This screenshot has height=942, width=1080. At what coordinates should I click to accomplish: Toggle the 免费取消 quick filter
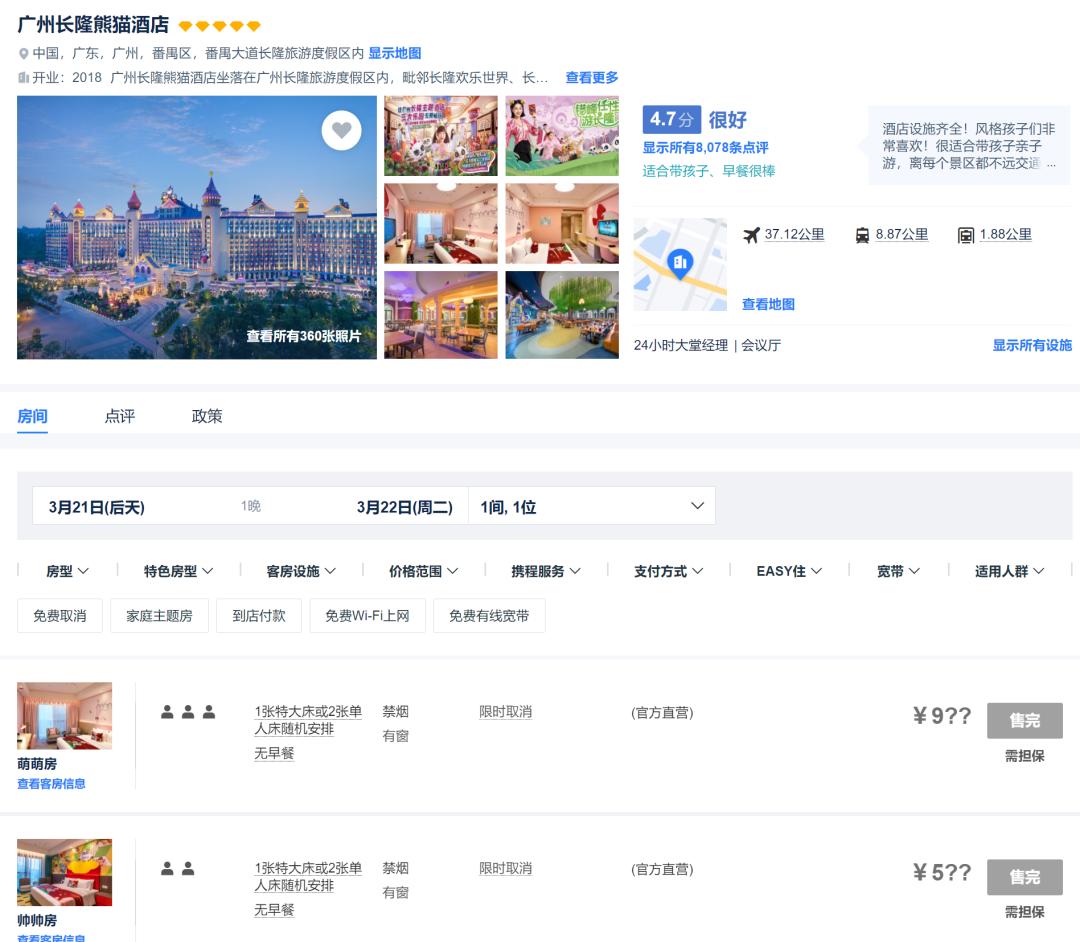[60, 616]
